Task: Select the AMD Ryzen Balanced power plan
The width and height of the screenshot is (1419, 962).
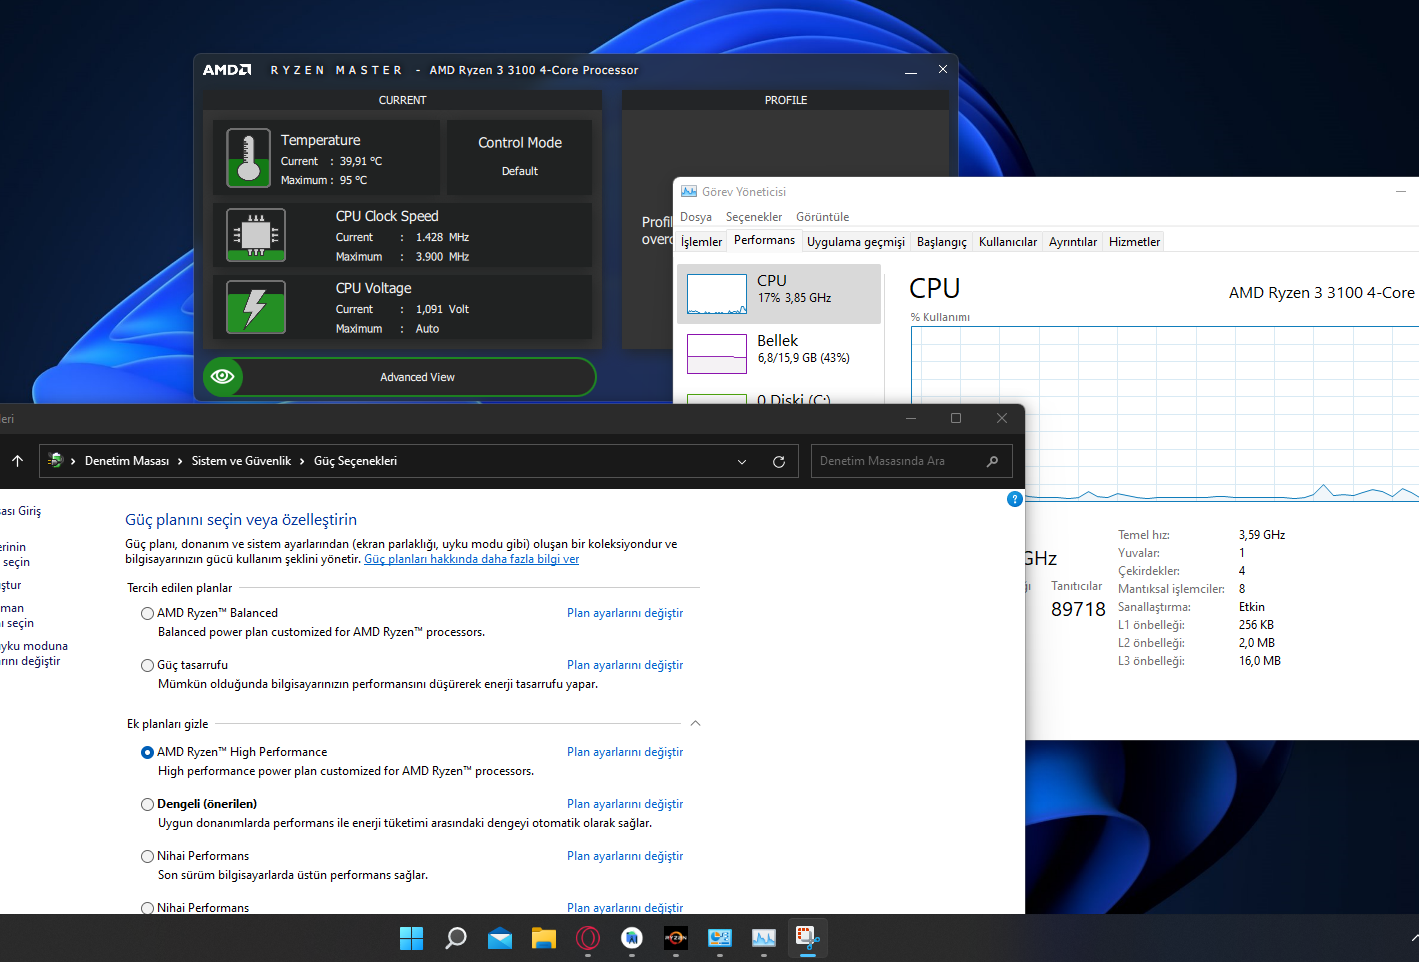Action: click(148, 613)
